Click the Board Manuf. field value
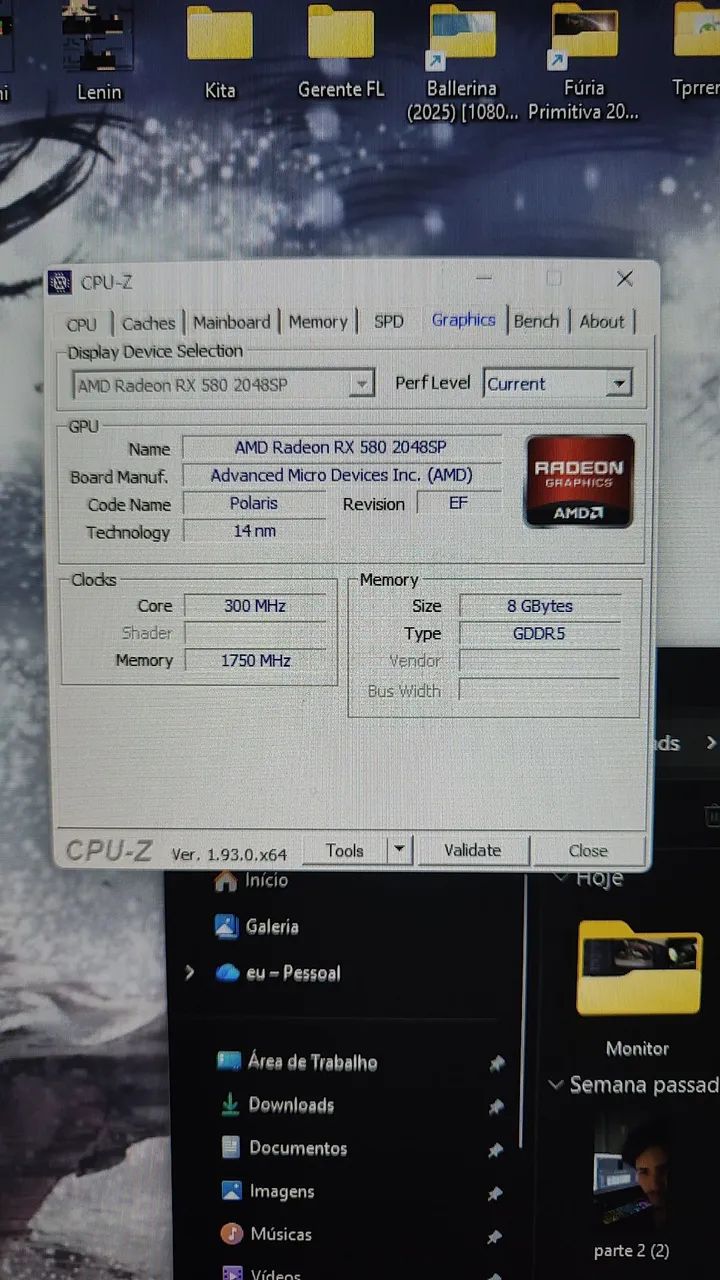Screen dimensions: 720x1280 pos(341,475)
